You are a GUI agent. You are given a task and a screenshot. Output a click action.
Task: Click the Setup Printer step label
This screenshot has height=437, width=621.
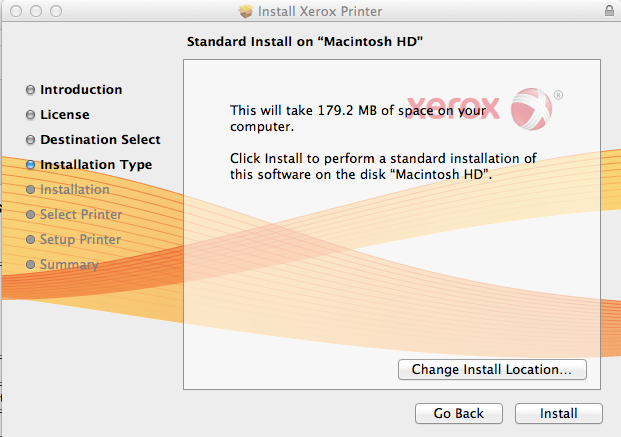80,240
